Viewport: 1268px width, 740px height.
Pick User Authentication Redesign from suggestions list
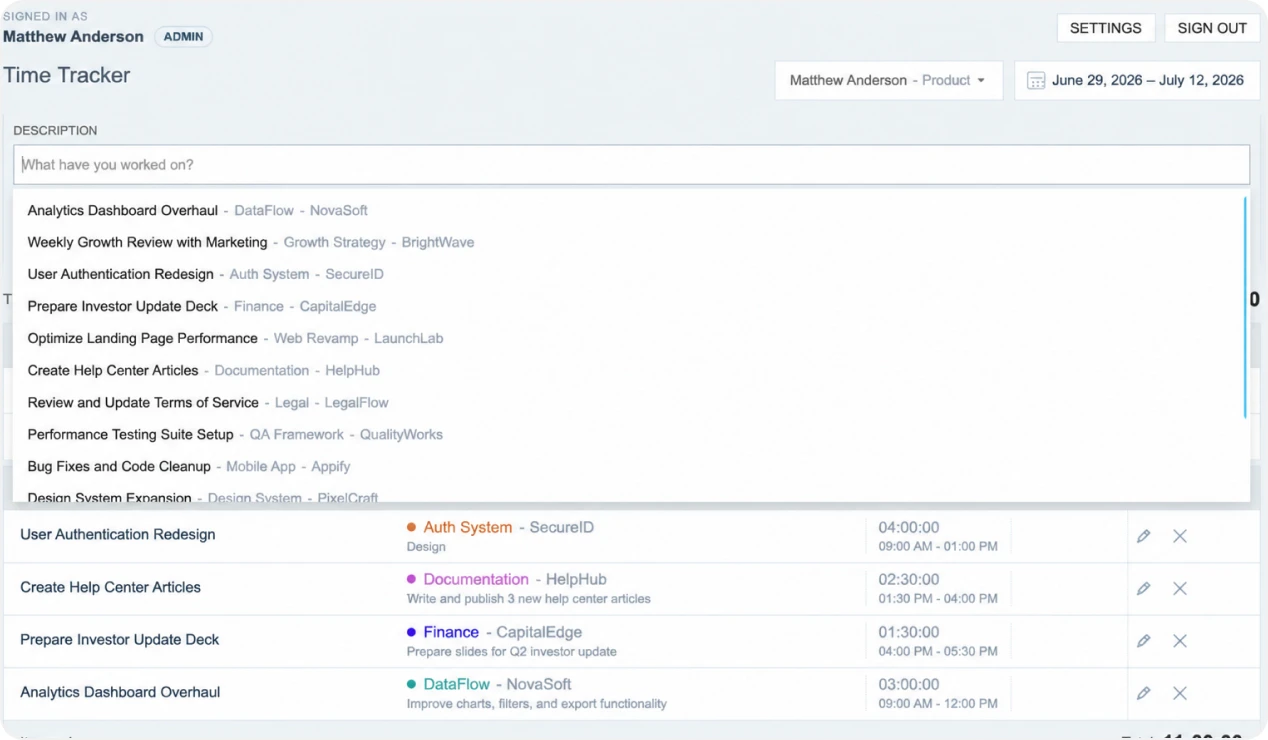631,275
